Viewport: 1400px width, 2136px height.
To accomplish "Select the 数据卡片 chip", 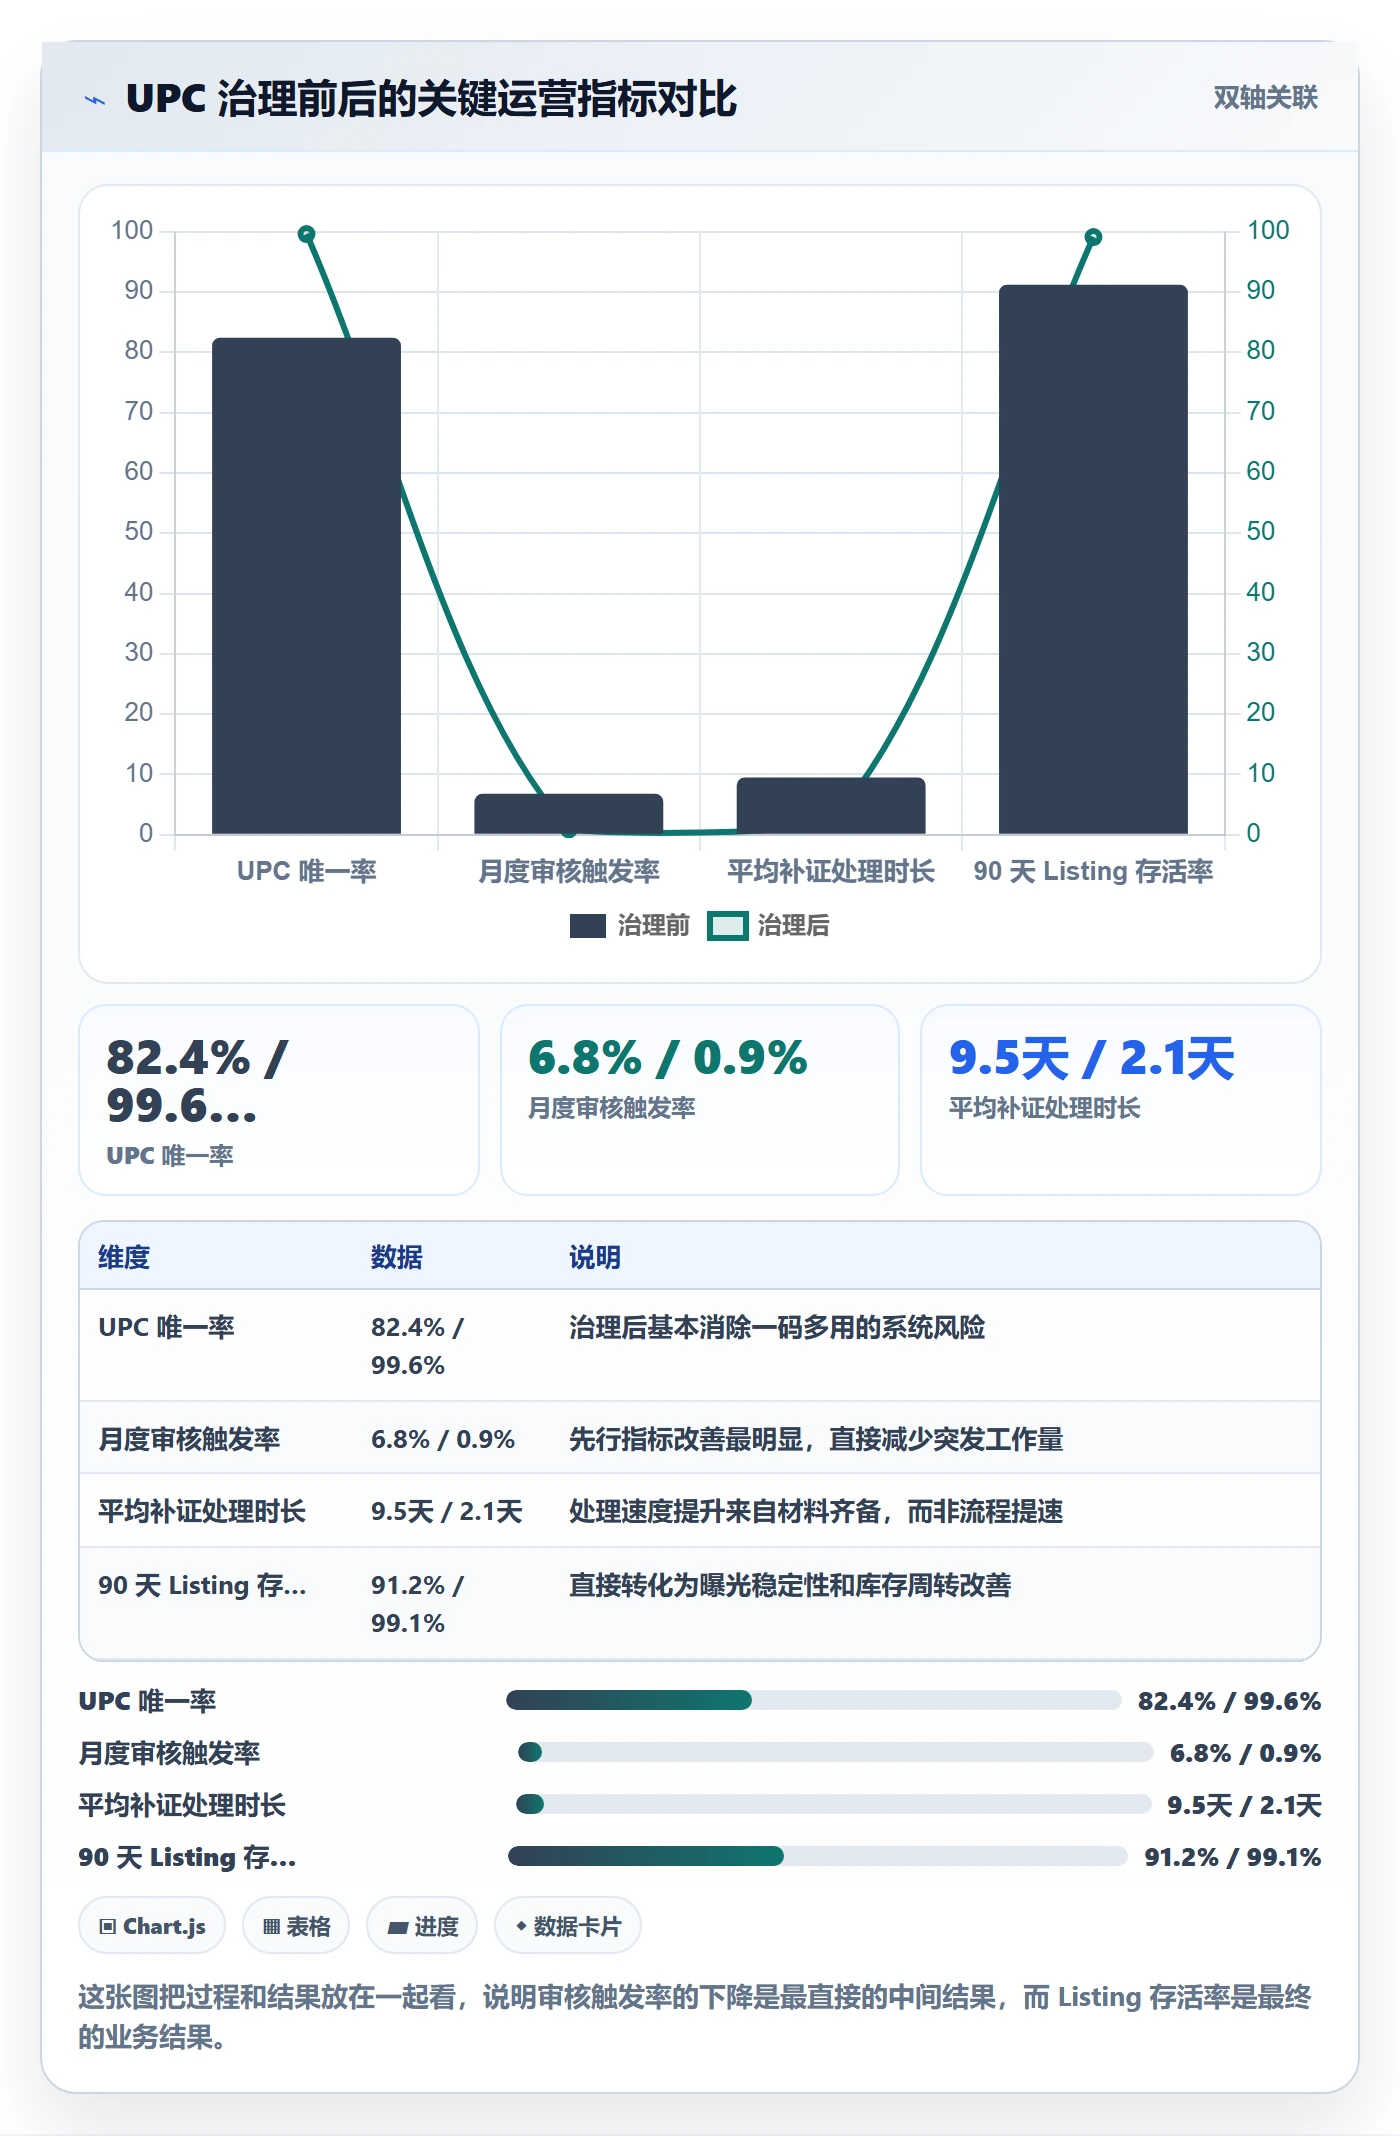I will pos(568,1926).
